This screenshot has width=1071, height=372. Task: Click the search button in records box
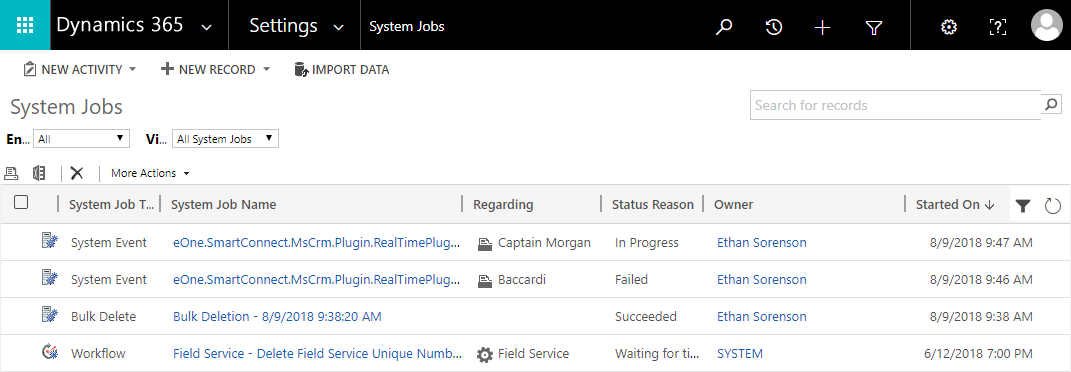1051,104
